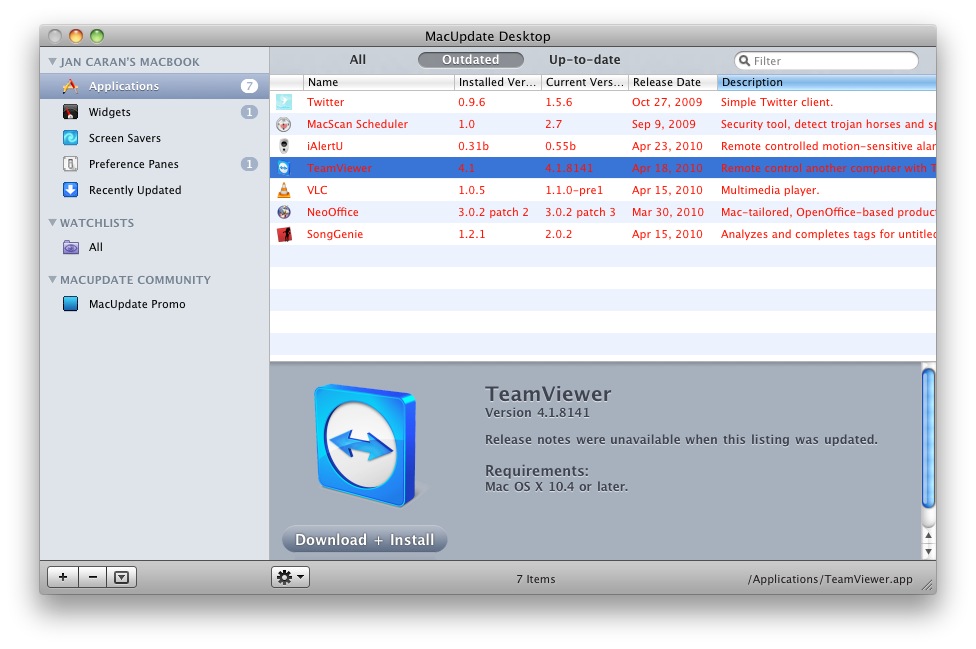Image resolution: width=976 pixels, height=649 pixels.
Task: Switch to the Up-to-date tab
Action: coord(584,60)
